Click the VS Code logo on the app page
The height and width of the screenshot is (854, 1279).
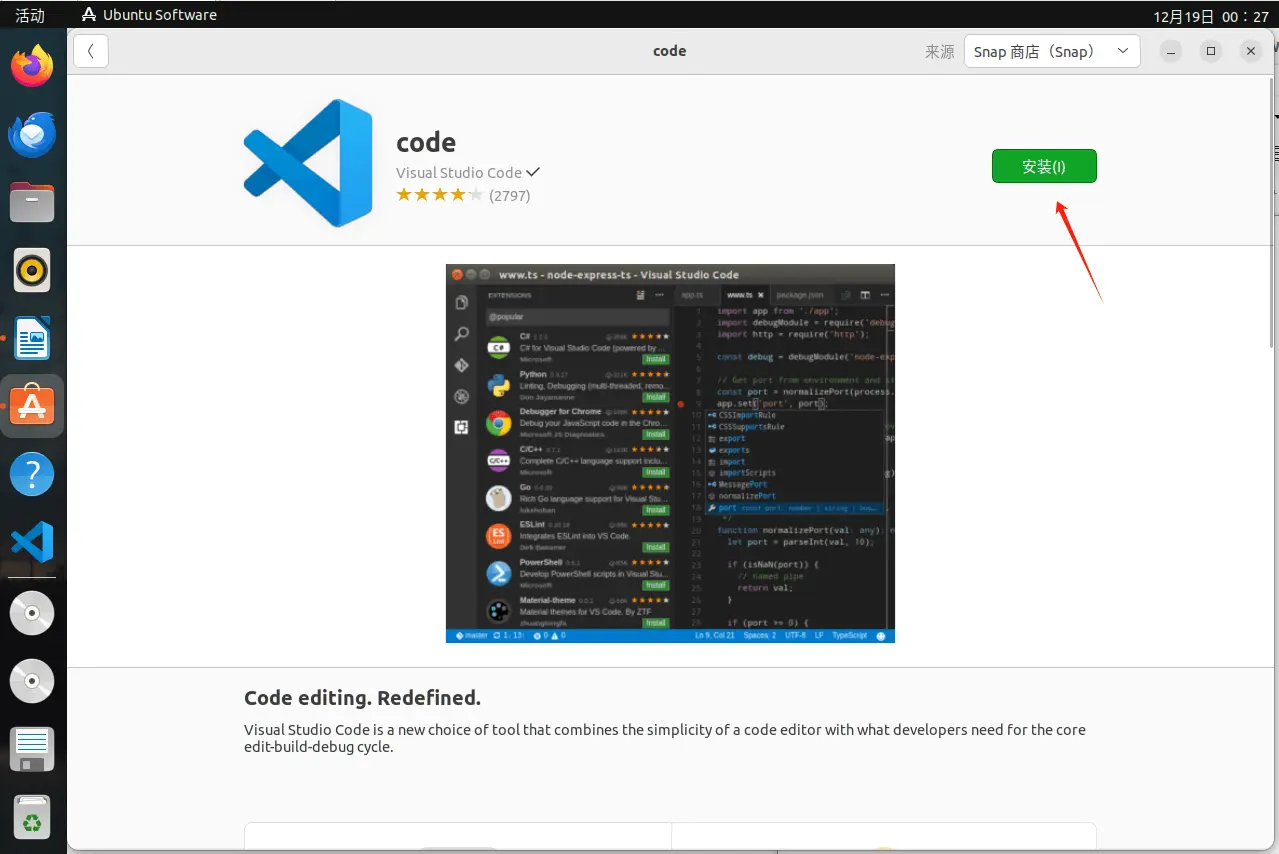[x=308, y=163]
